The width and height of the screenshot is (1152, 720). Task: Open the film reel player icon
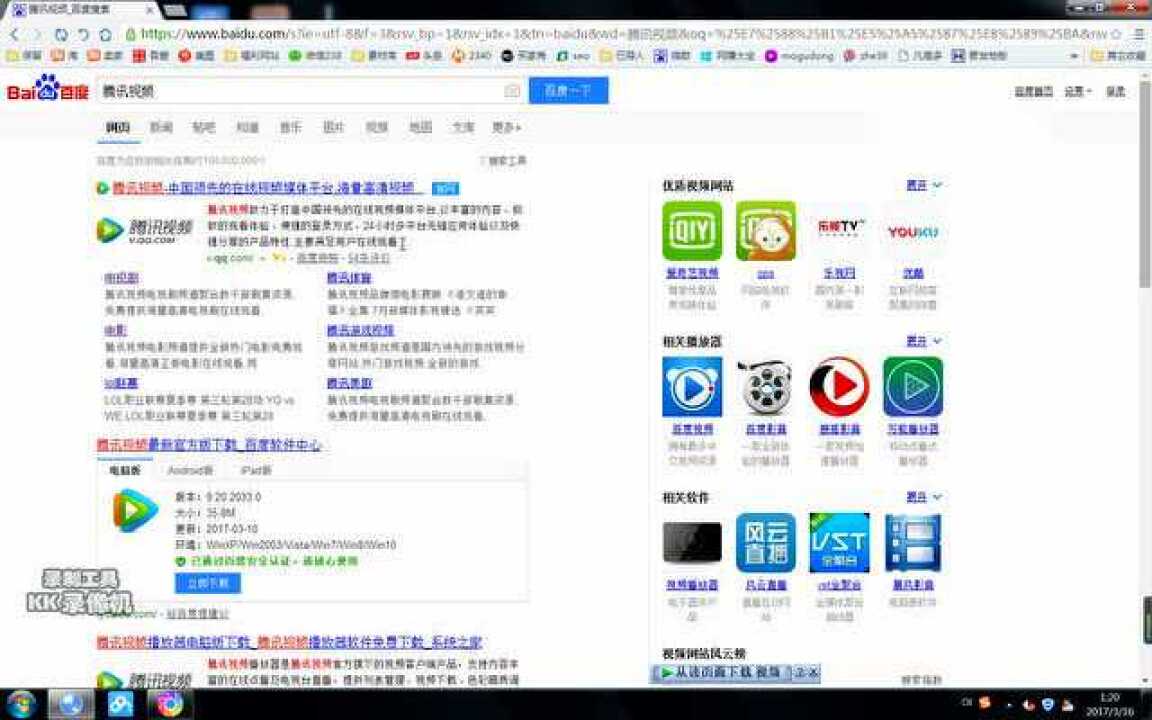coord(766,387)
